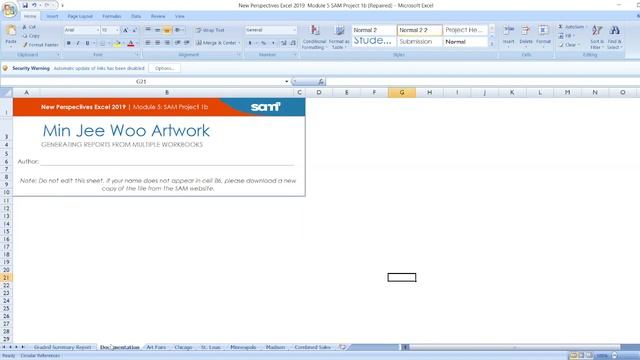
Task: Open the Art Fairs sheet
Action: coord(156,347)
